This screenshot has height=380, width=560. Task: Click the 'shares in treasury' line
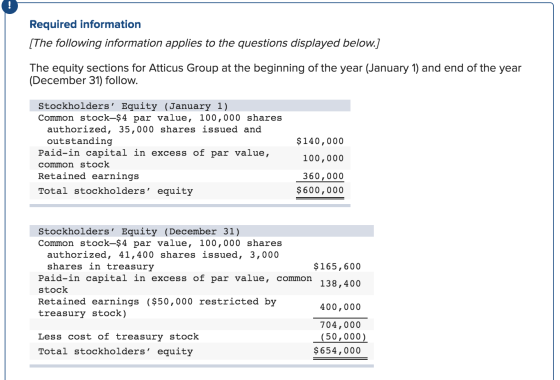(x=100, y=266)
